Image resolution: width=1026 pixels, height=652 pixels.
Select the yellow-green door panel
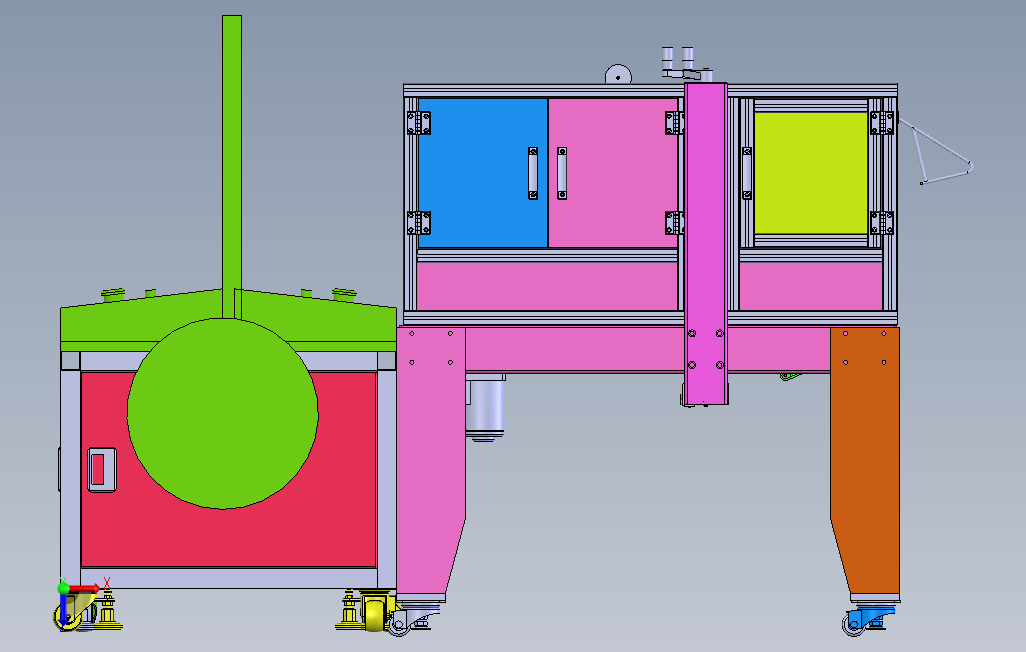coord(811,173)
